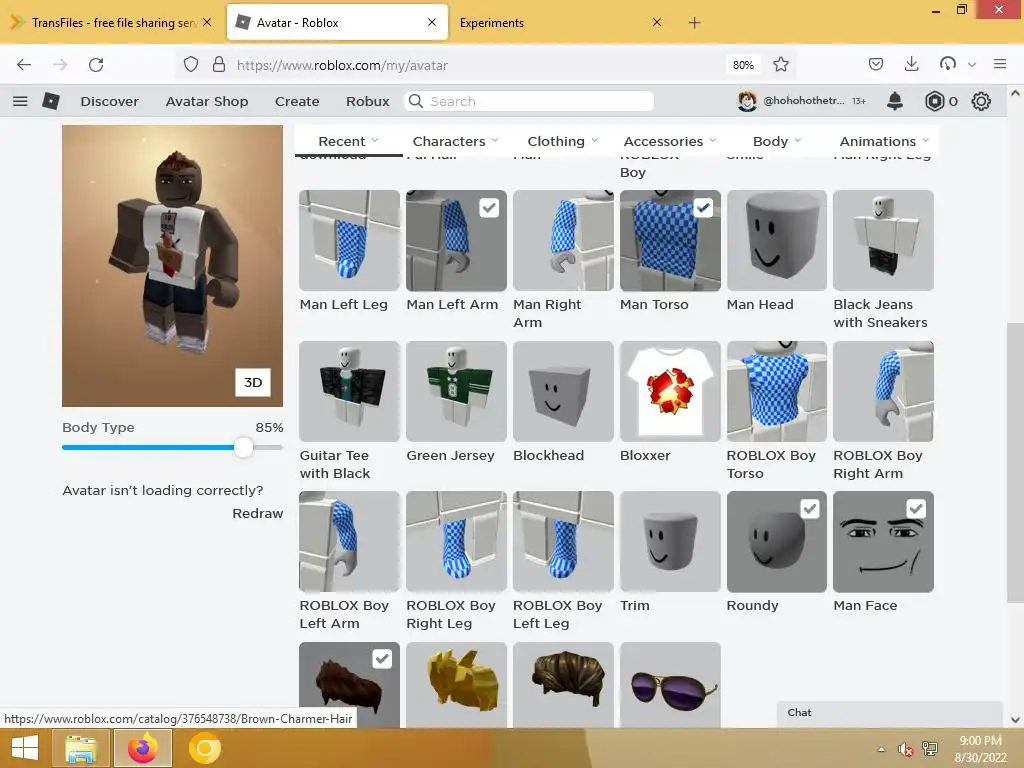Reset page zoom 80% badge

(743, 65)
